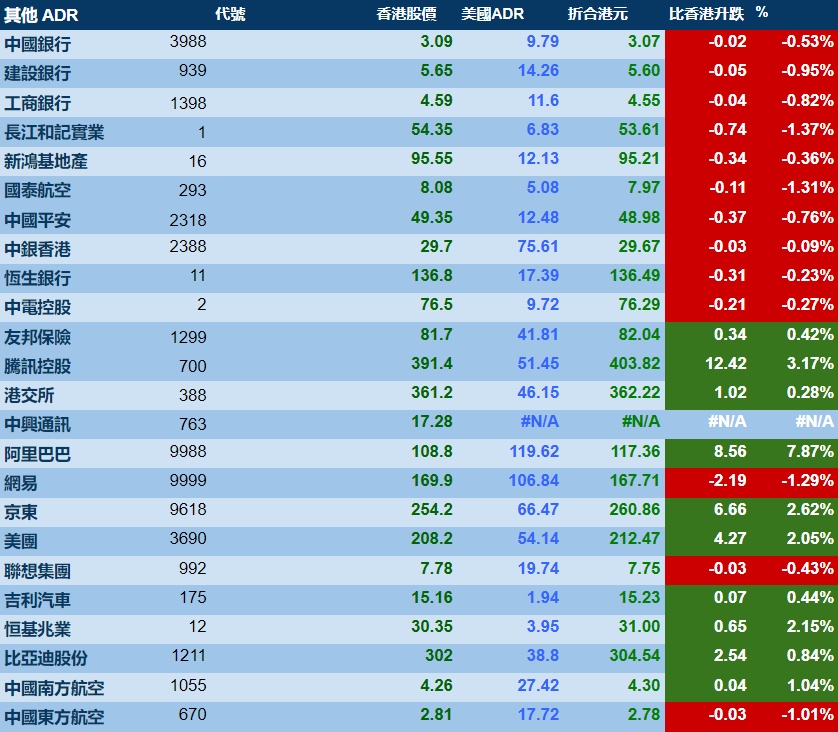Select the 國泰航空 row name
The image size is (838, 732).
(x=37, y=190)
